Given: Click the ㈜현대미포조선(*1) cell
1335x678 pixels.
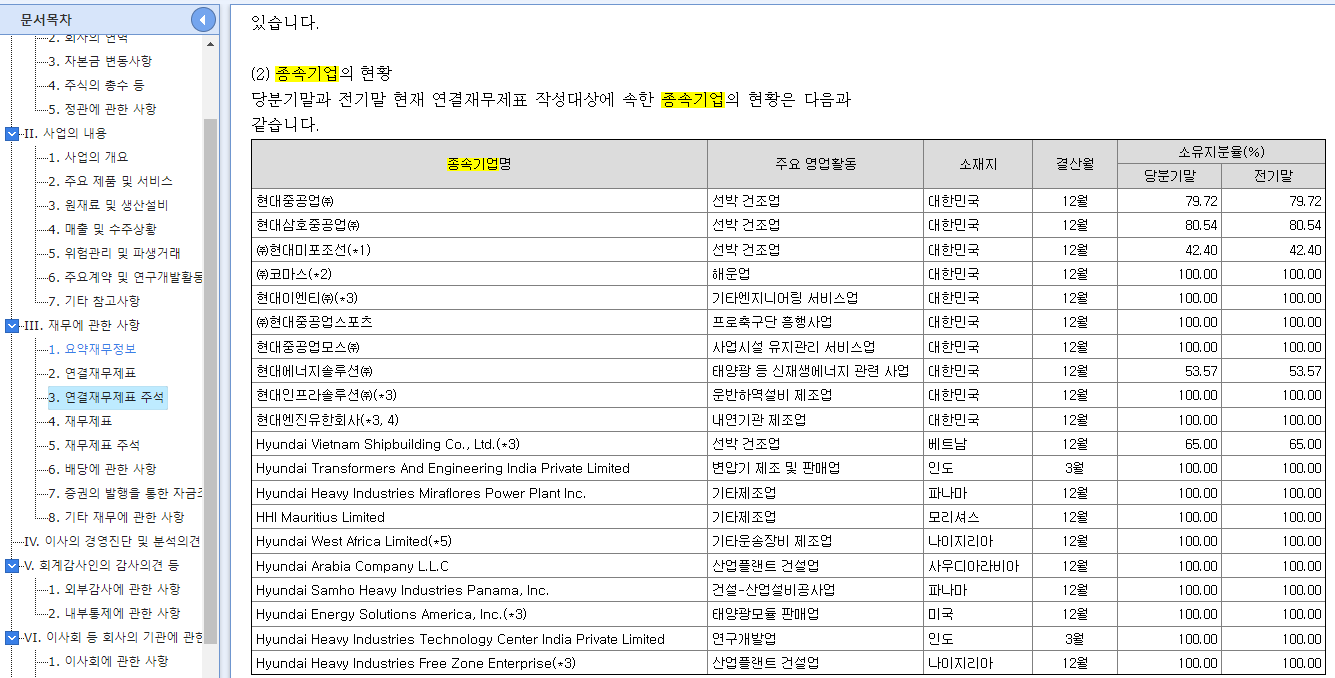Looking at the screenshot, I should [x=479, y=250].
